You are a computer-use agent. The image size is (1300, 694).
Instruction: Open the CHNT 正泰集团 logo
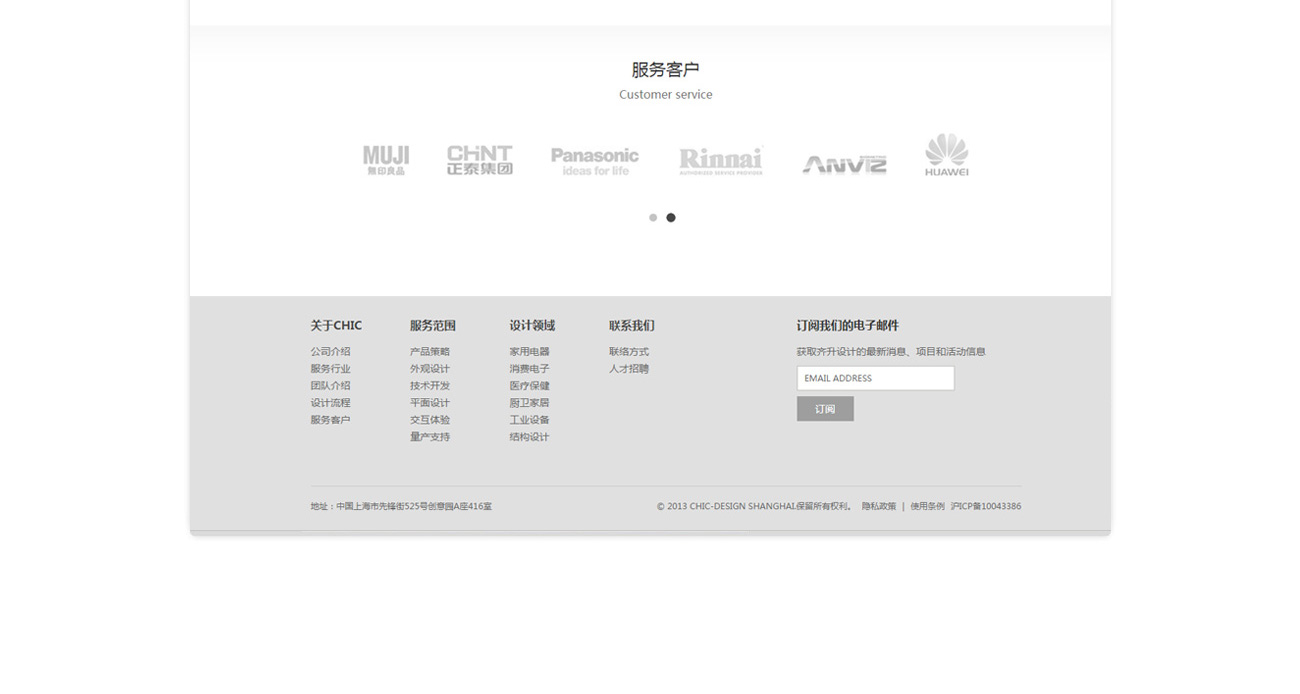(x=480, y=160)
